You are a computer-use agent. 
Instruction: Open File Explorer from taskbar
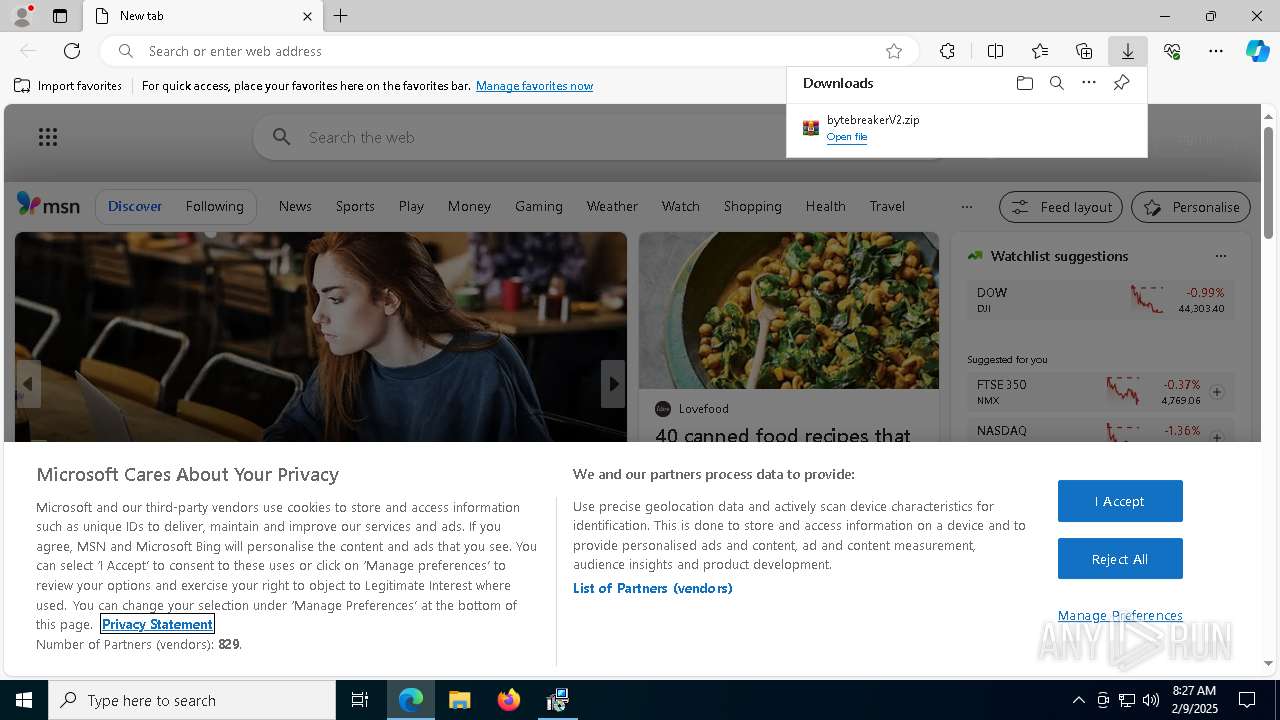point(460,700)
